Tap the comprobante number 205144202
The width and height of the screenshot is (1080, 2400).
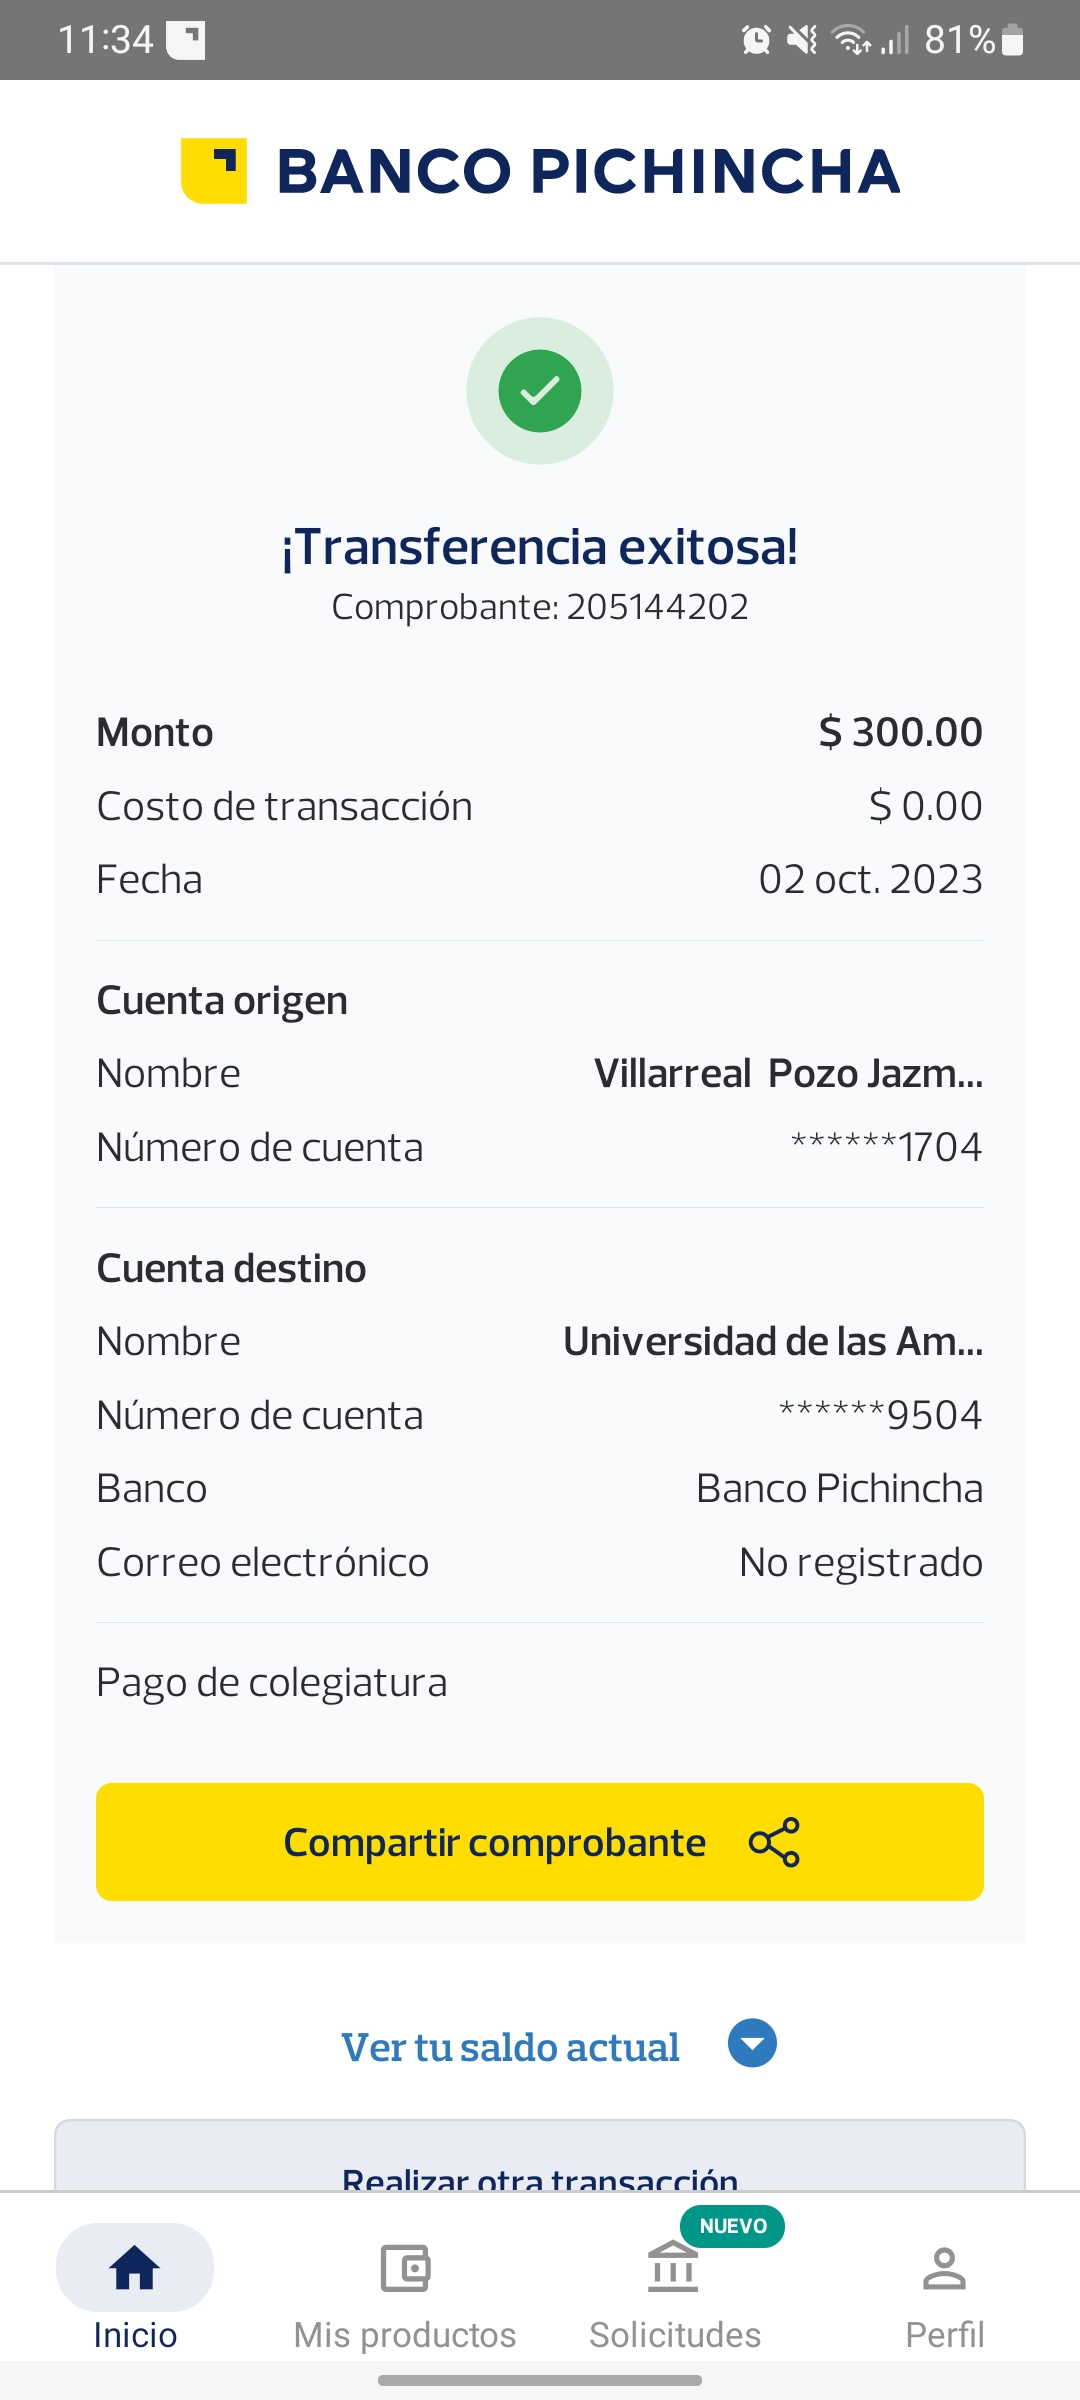657,607
